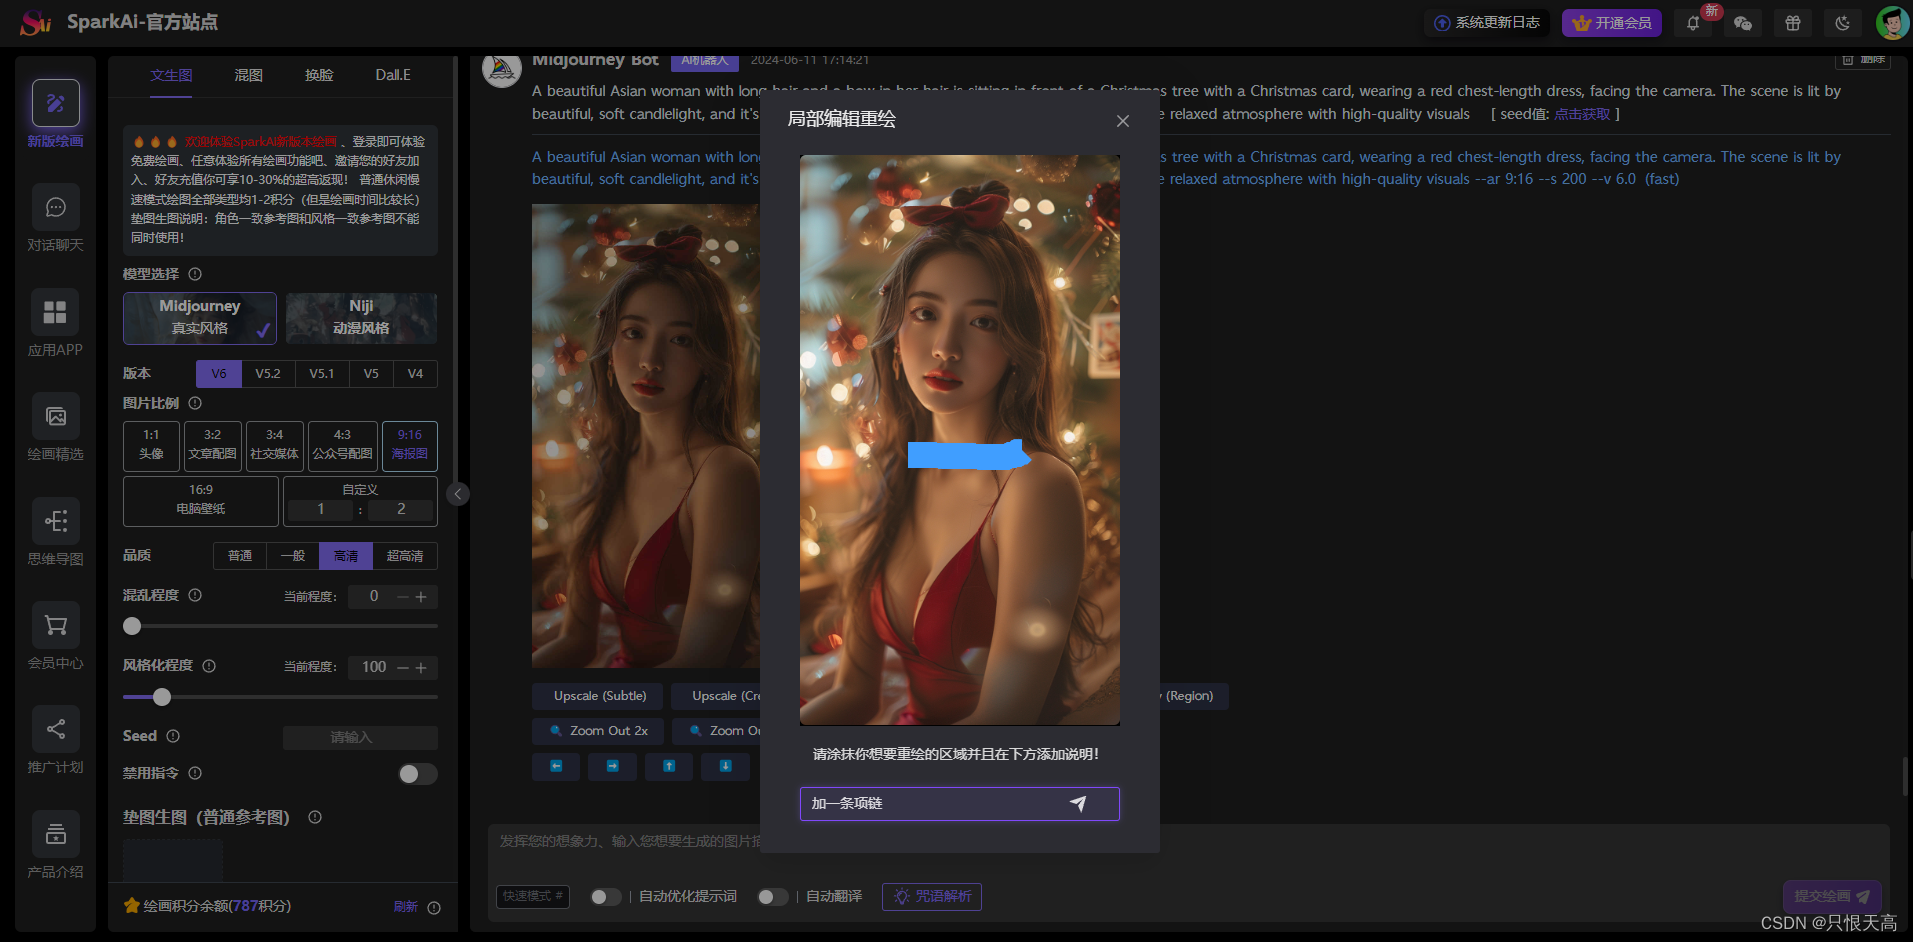Viewport: 1913px width, 942px height.
Task: Click the 刷新 link for credits
Action: coord(405,907)
